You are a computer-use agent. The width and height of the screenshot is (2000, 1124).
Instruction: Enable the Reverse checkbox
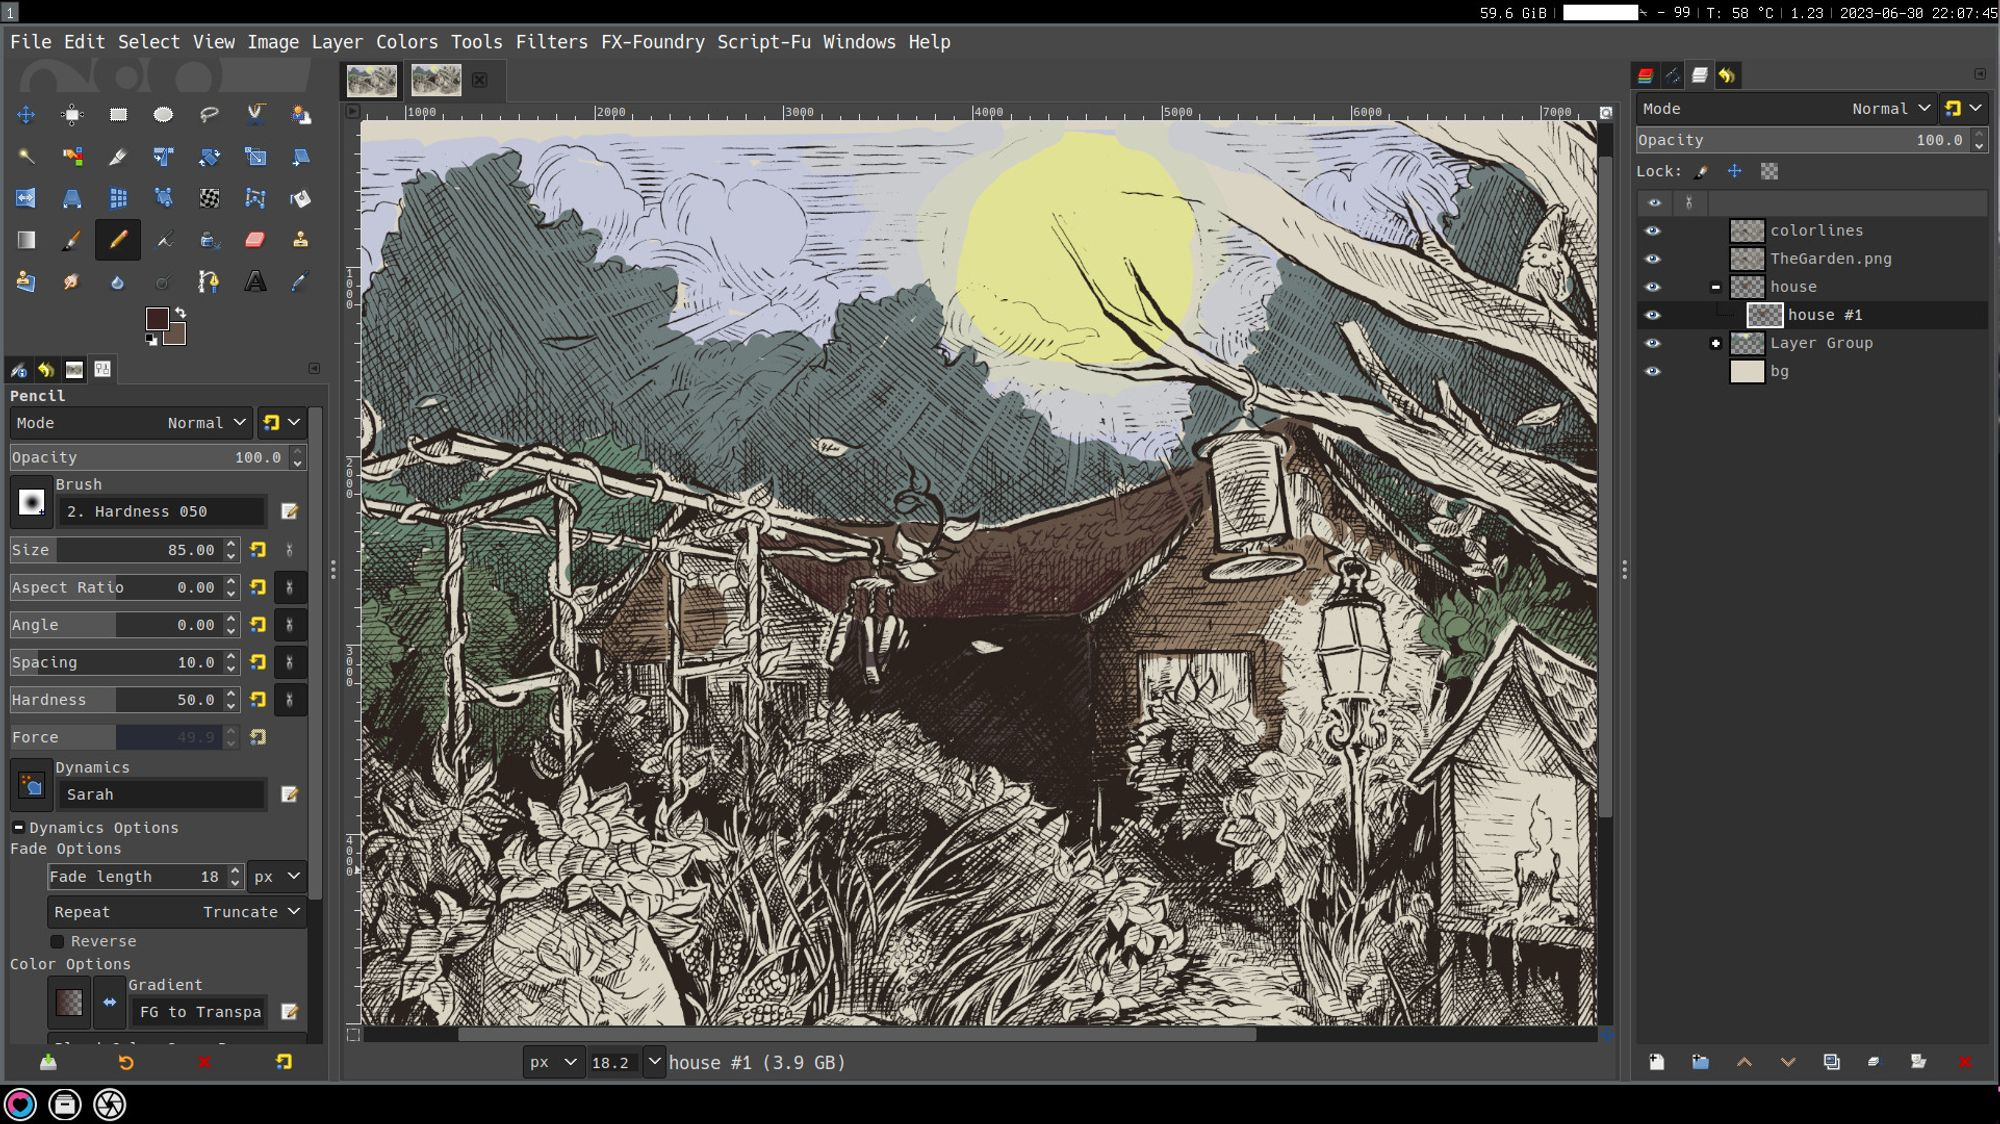point(58,941)
